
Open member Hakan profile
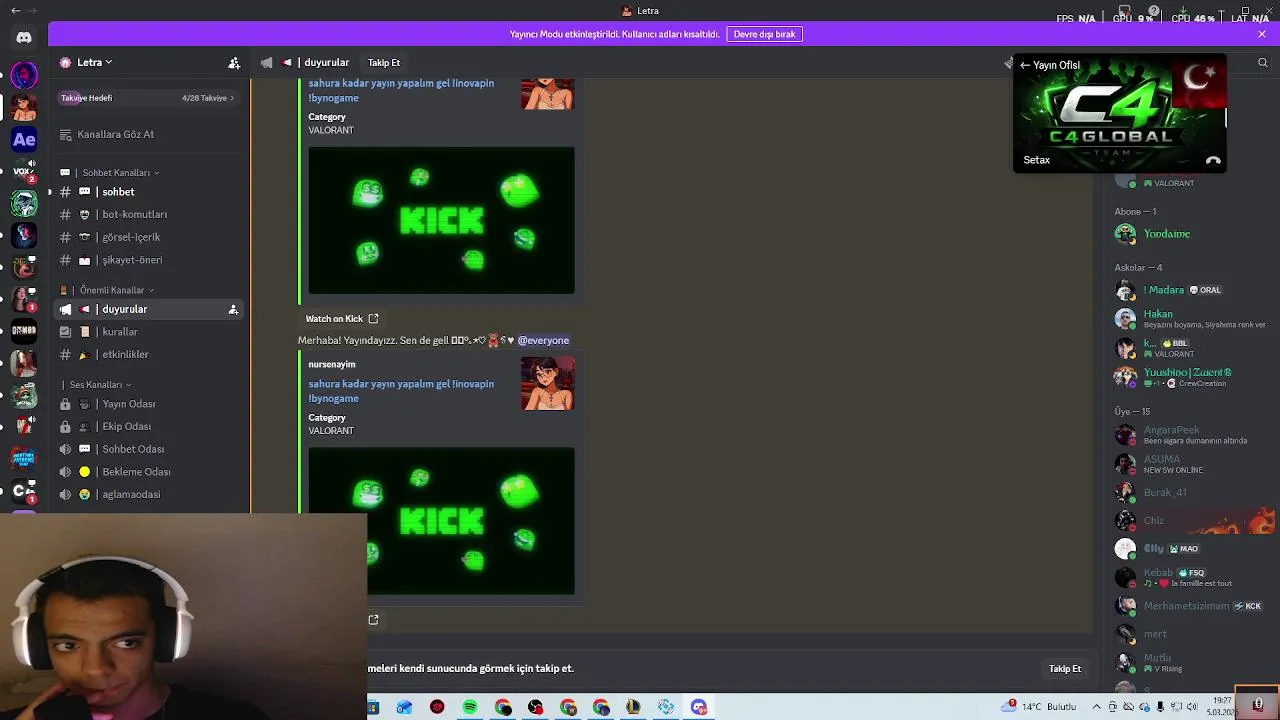click(x=1190, y=319)
